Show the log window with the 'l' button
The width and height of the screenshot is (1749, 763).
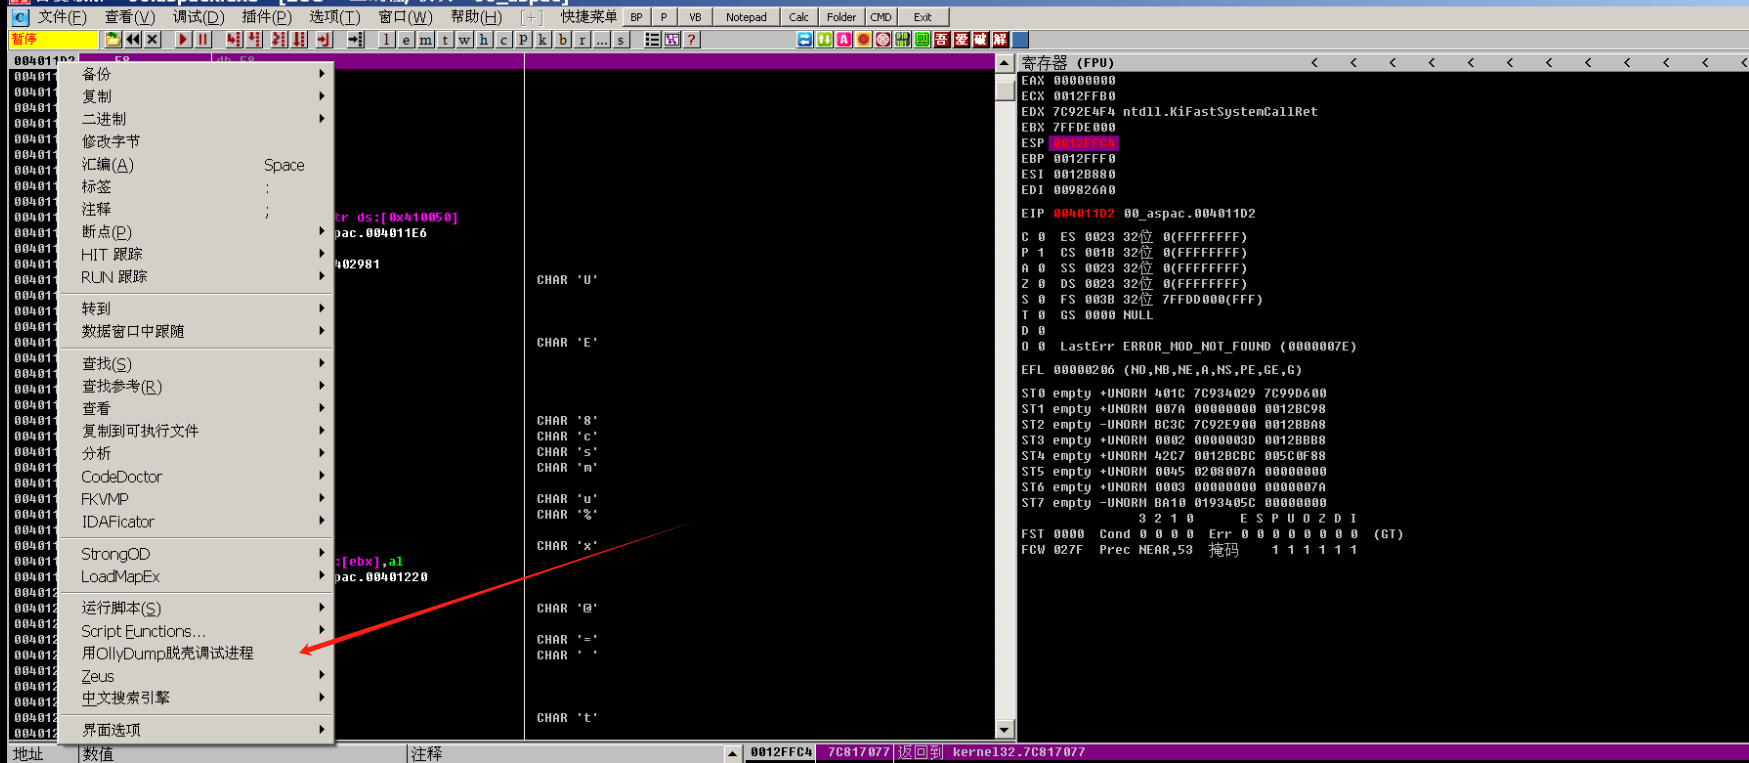386,39
